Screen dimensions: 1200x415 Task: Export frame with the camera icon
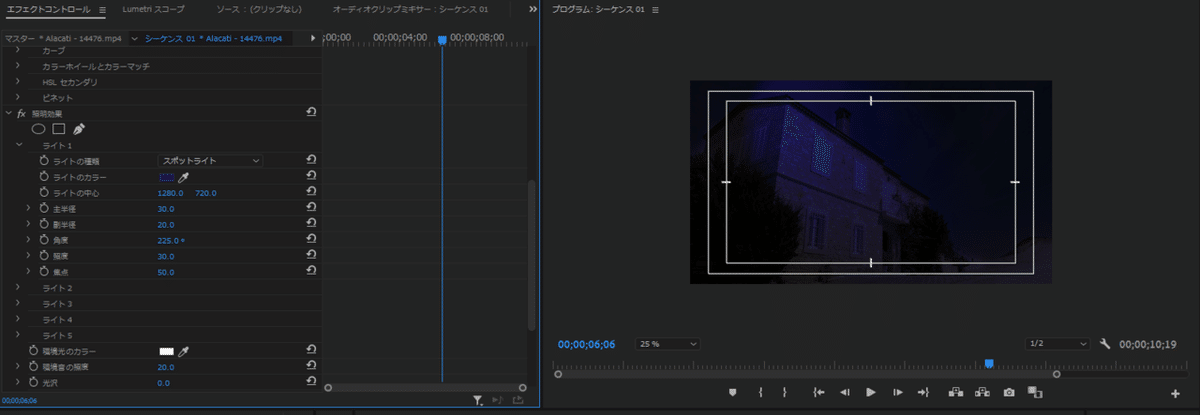[x=1008, y=392]
